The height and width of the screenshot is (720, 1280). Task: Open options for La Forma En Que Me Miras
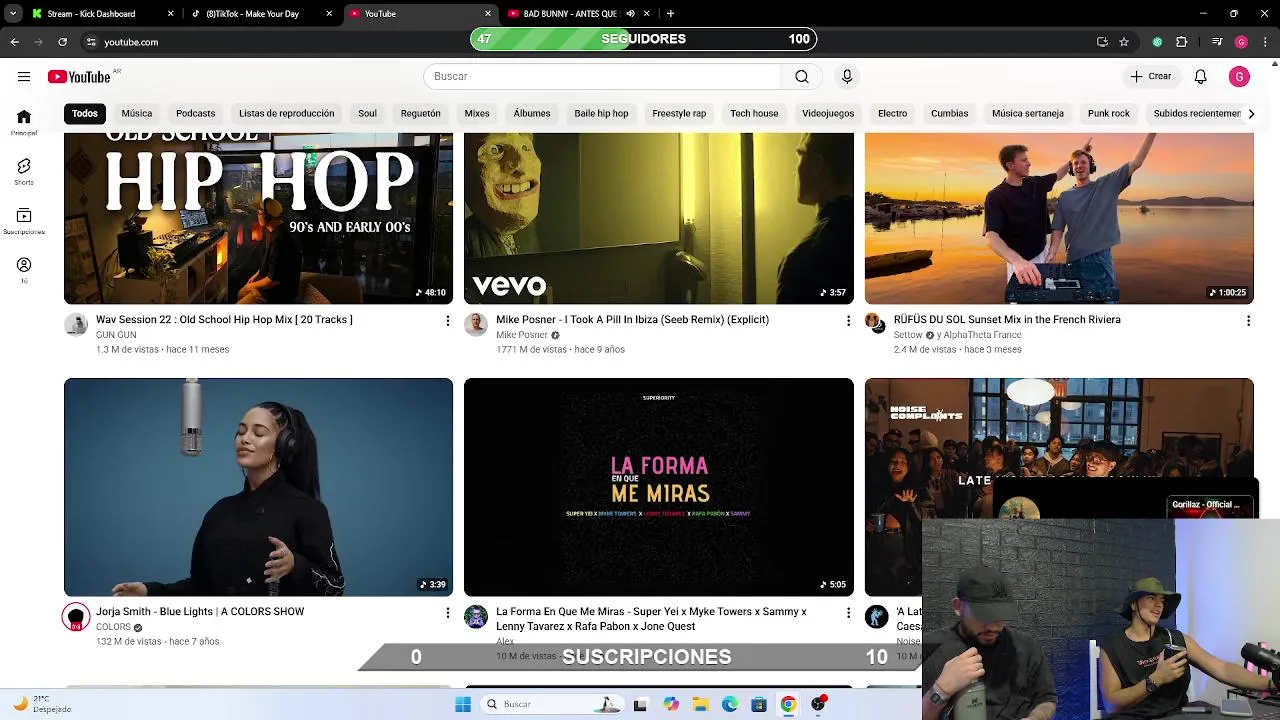click(x=848, y=612)
